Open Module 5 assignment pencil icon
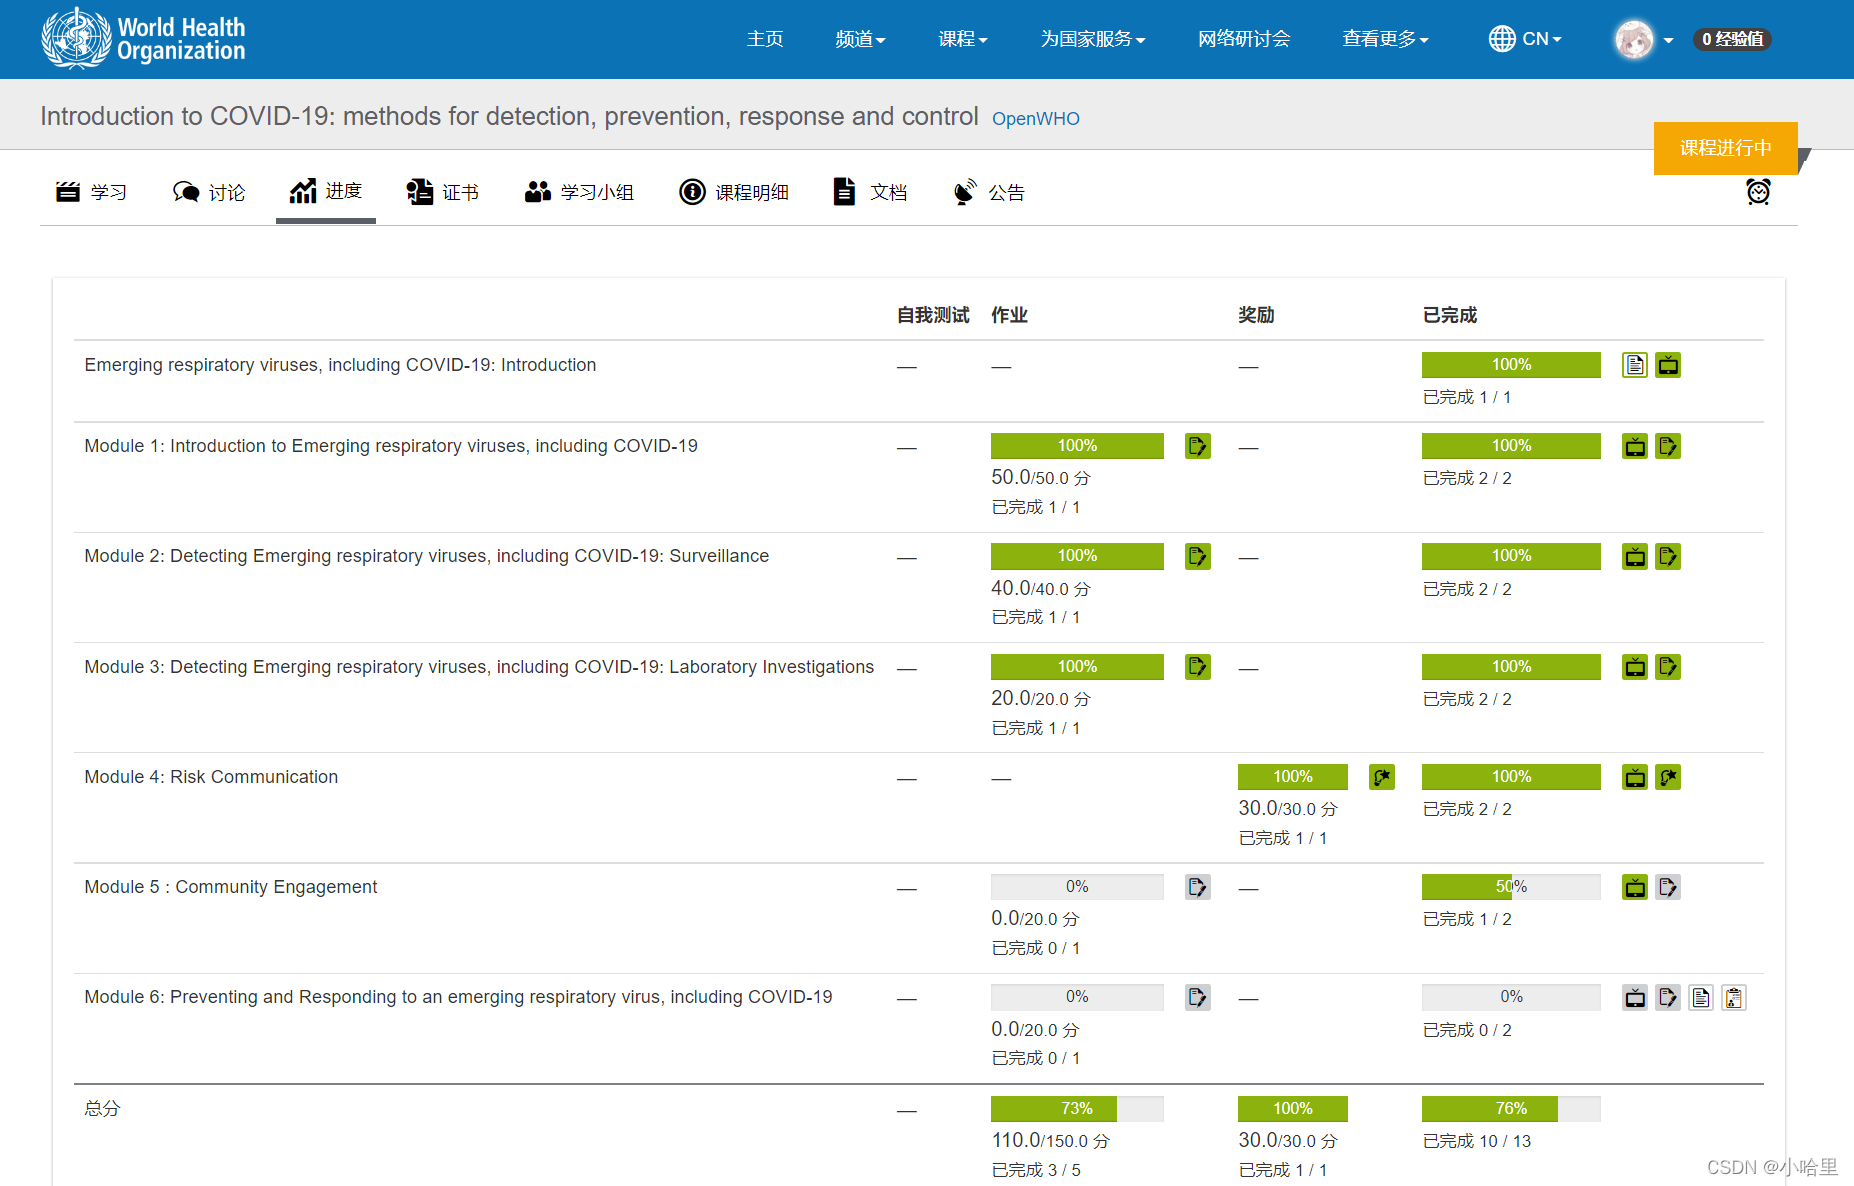Screen dimensions: 1854x1186 1197,887
